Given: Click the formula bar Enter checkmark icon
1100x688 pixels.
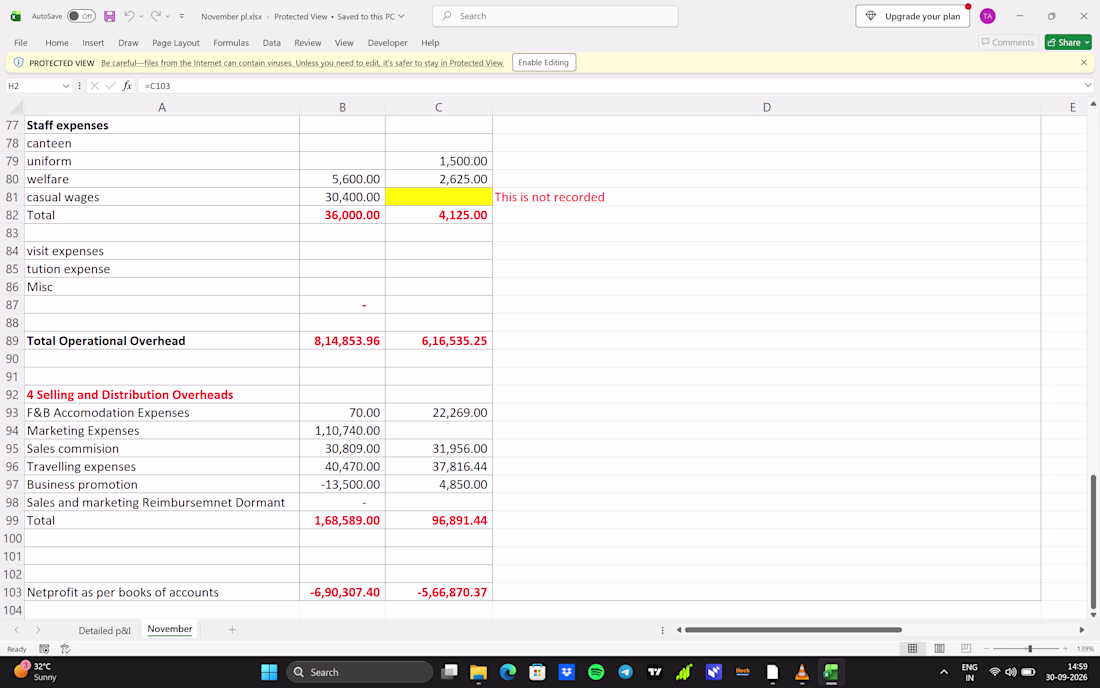Looking at the screenshot, I should [x=111, y=86].
